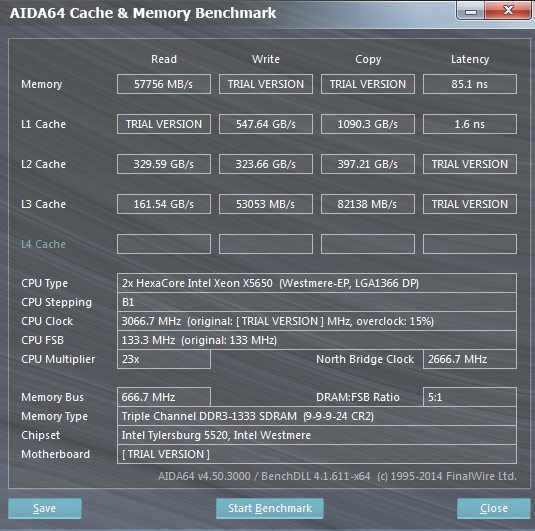535x531 pixels.
Task: Select CPU Clock value 3066.7 MHz
Action: click(x=317, y=321)
